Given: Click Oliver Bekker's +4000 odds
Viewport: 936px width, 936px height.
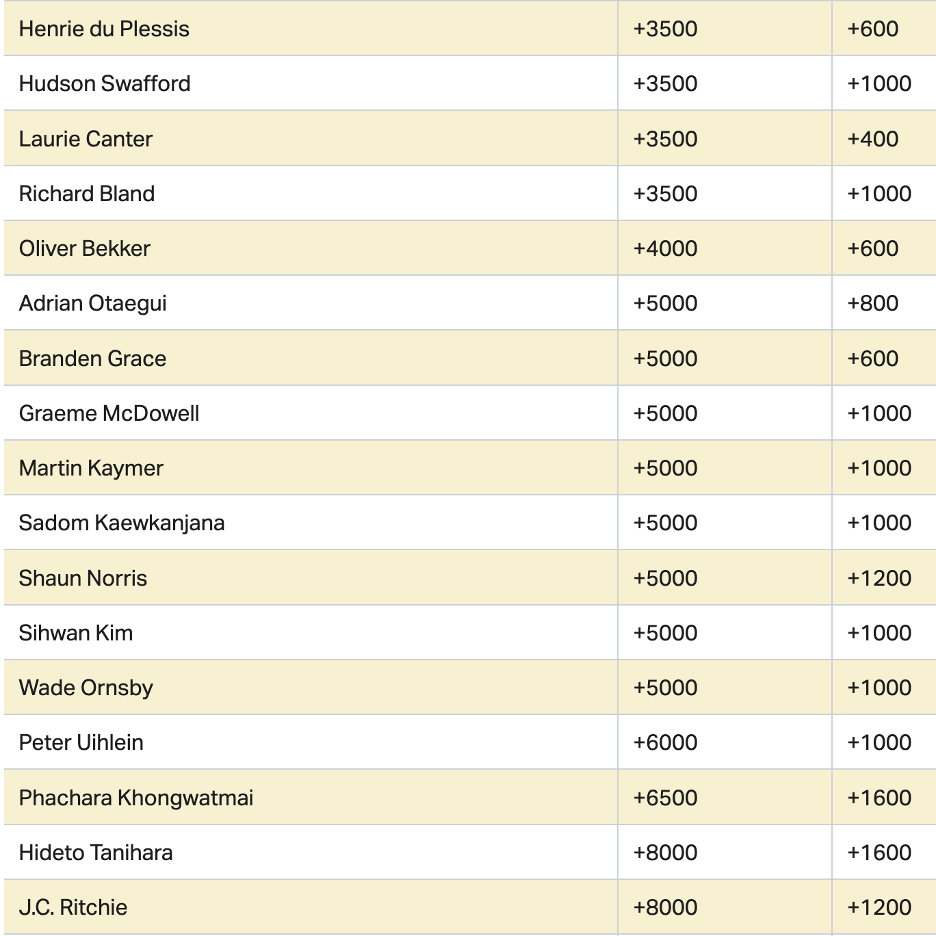Looking at the screenshot, I should 665,249.
